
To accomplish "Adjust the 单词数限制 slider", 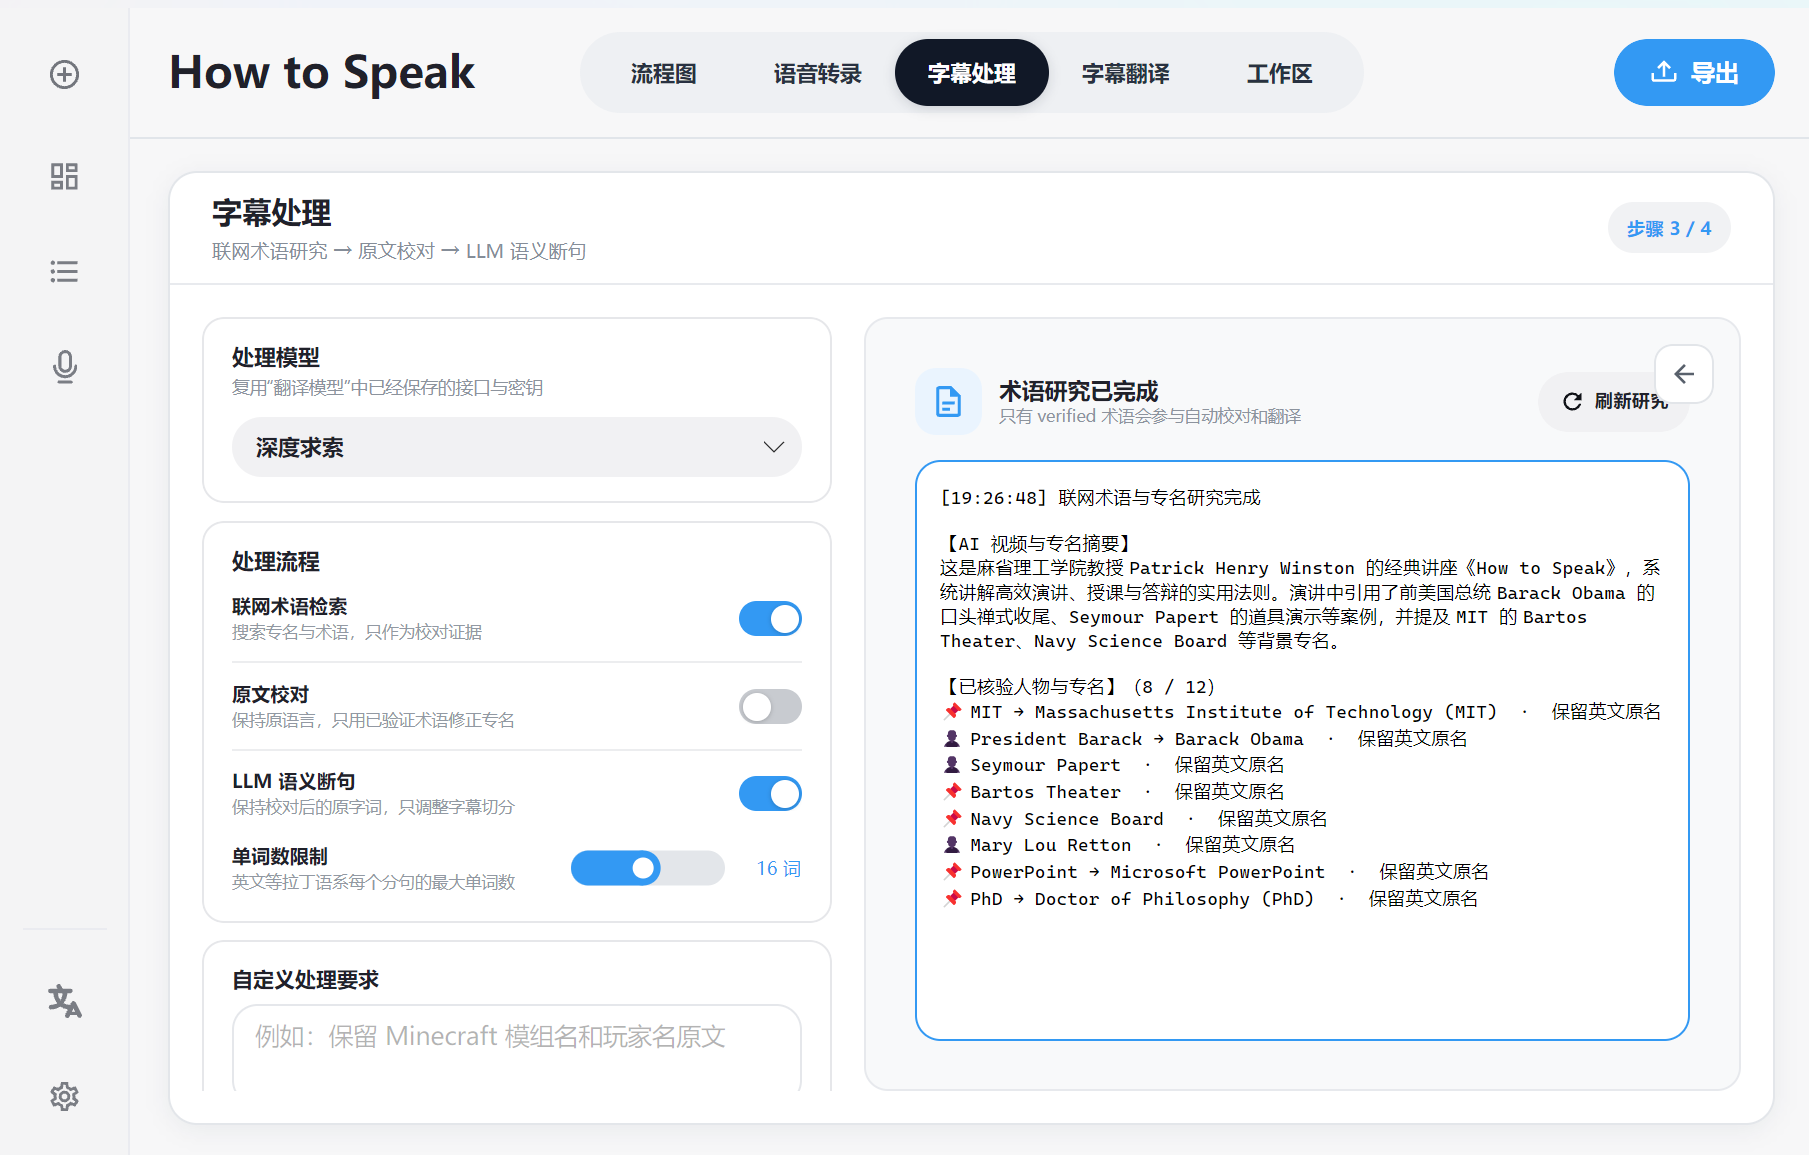I will click(x=647, y=868).
